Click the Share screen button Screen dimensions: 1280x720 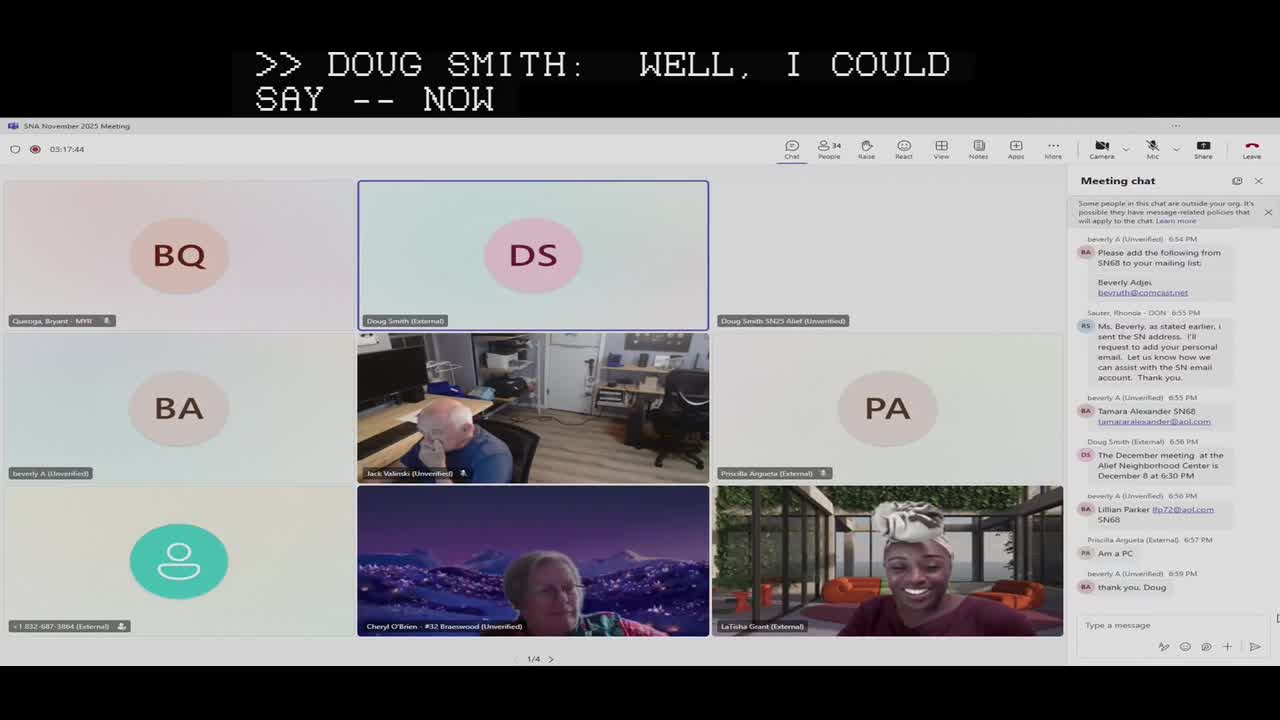pos(1203,149)
